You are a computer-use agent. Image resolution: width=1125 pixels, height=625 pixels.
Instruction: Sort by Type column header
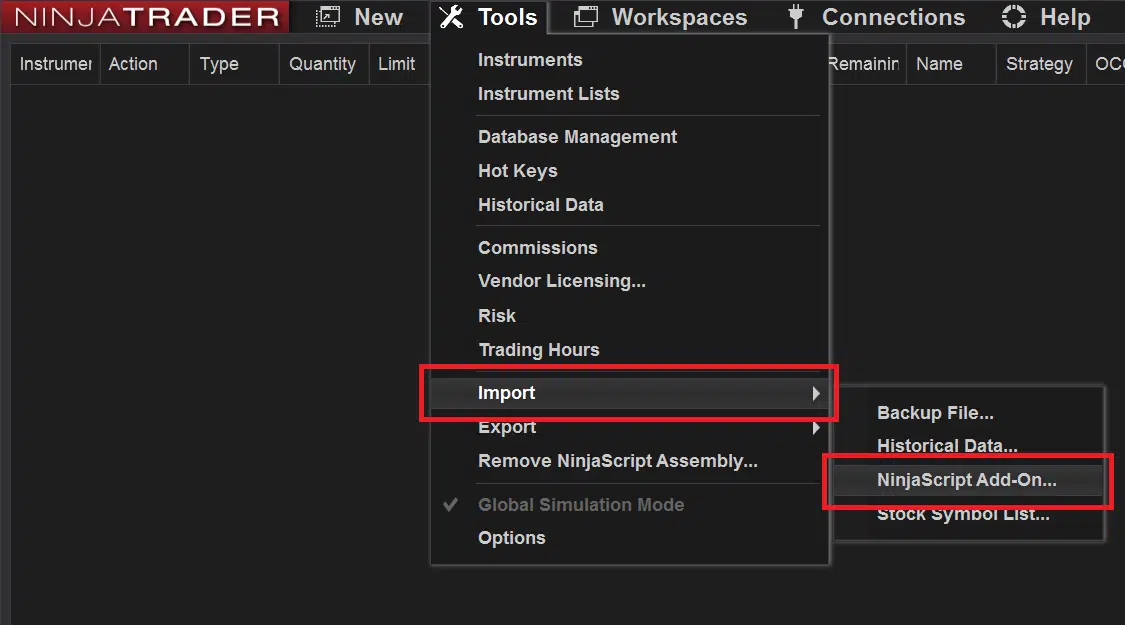234,64
